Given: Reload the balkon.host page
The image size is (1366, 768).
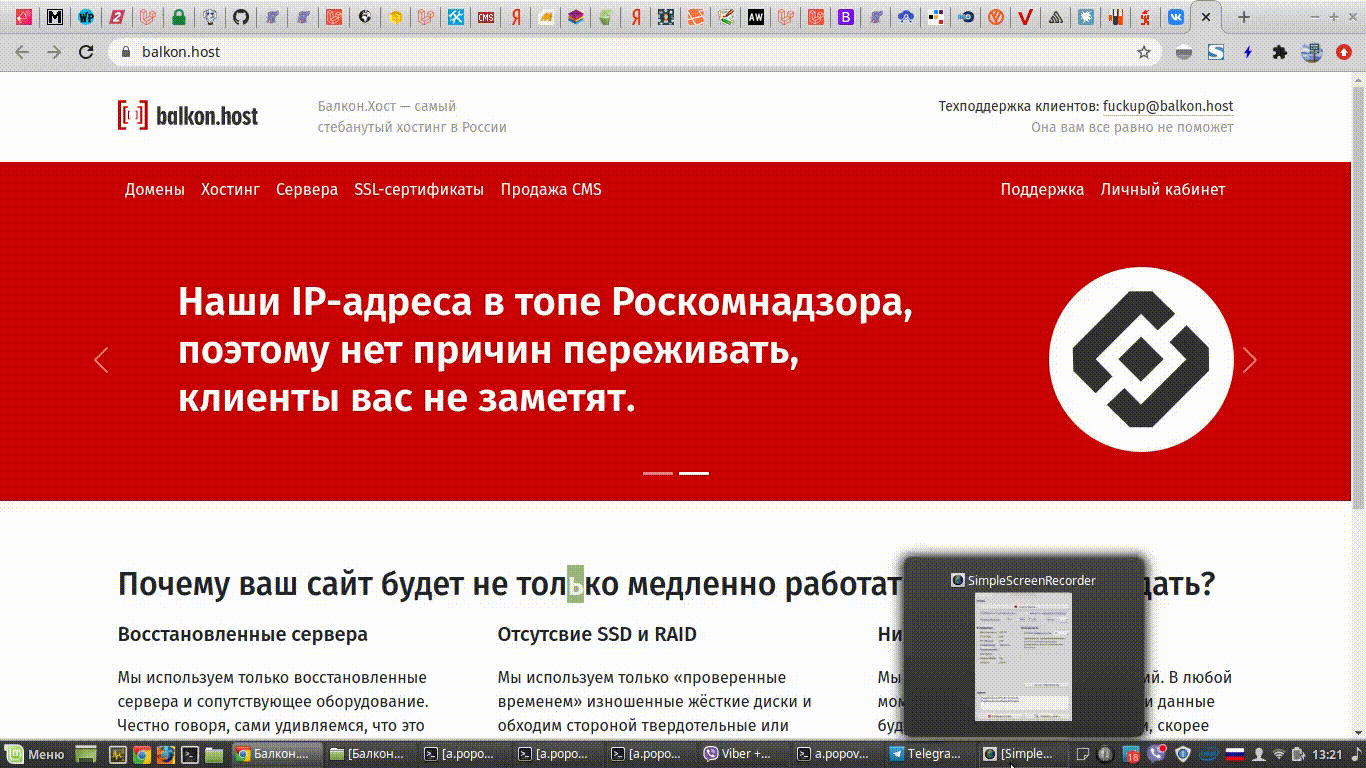Looking at the screenshot, I should click(86, 52).
